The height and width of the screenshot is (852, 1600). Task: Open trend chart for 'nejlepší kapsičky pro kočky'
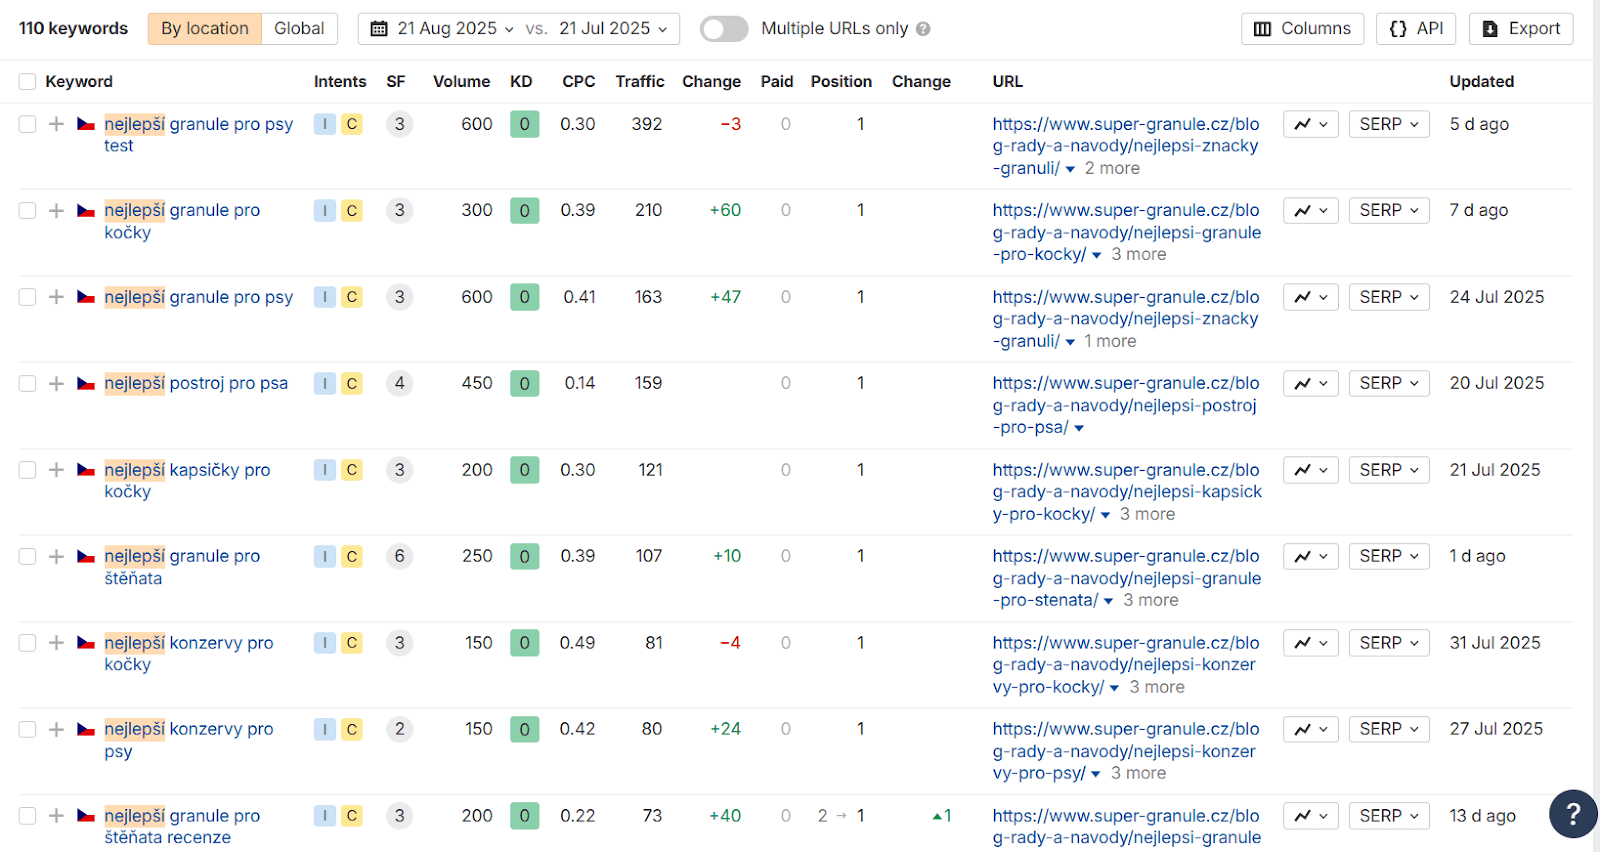click(x=1311, y=470)
